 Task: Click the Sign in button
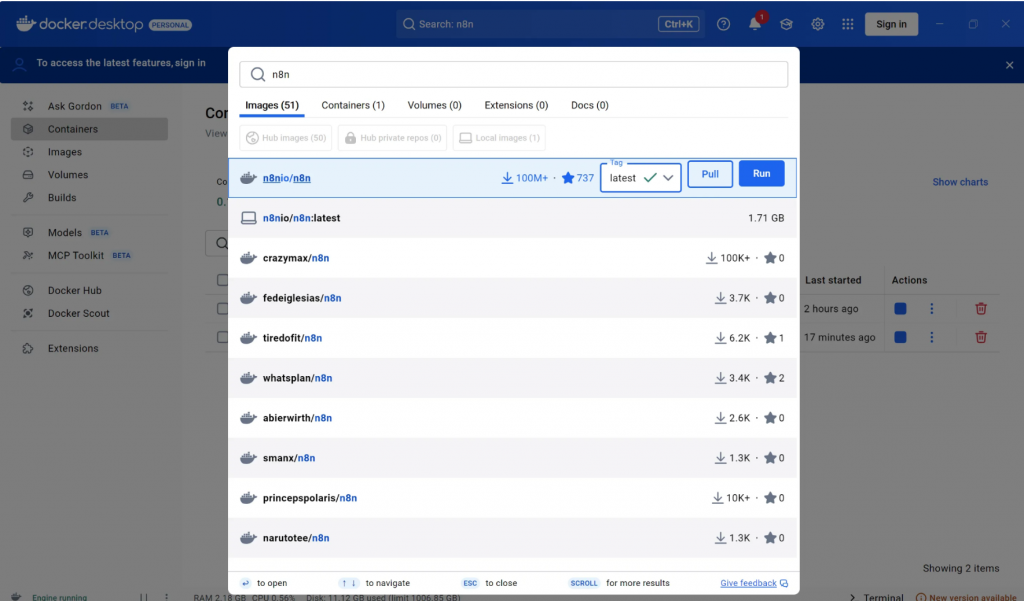pyautogui.click(x=891, y=24)
